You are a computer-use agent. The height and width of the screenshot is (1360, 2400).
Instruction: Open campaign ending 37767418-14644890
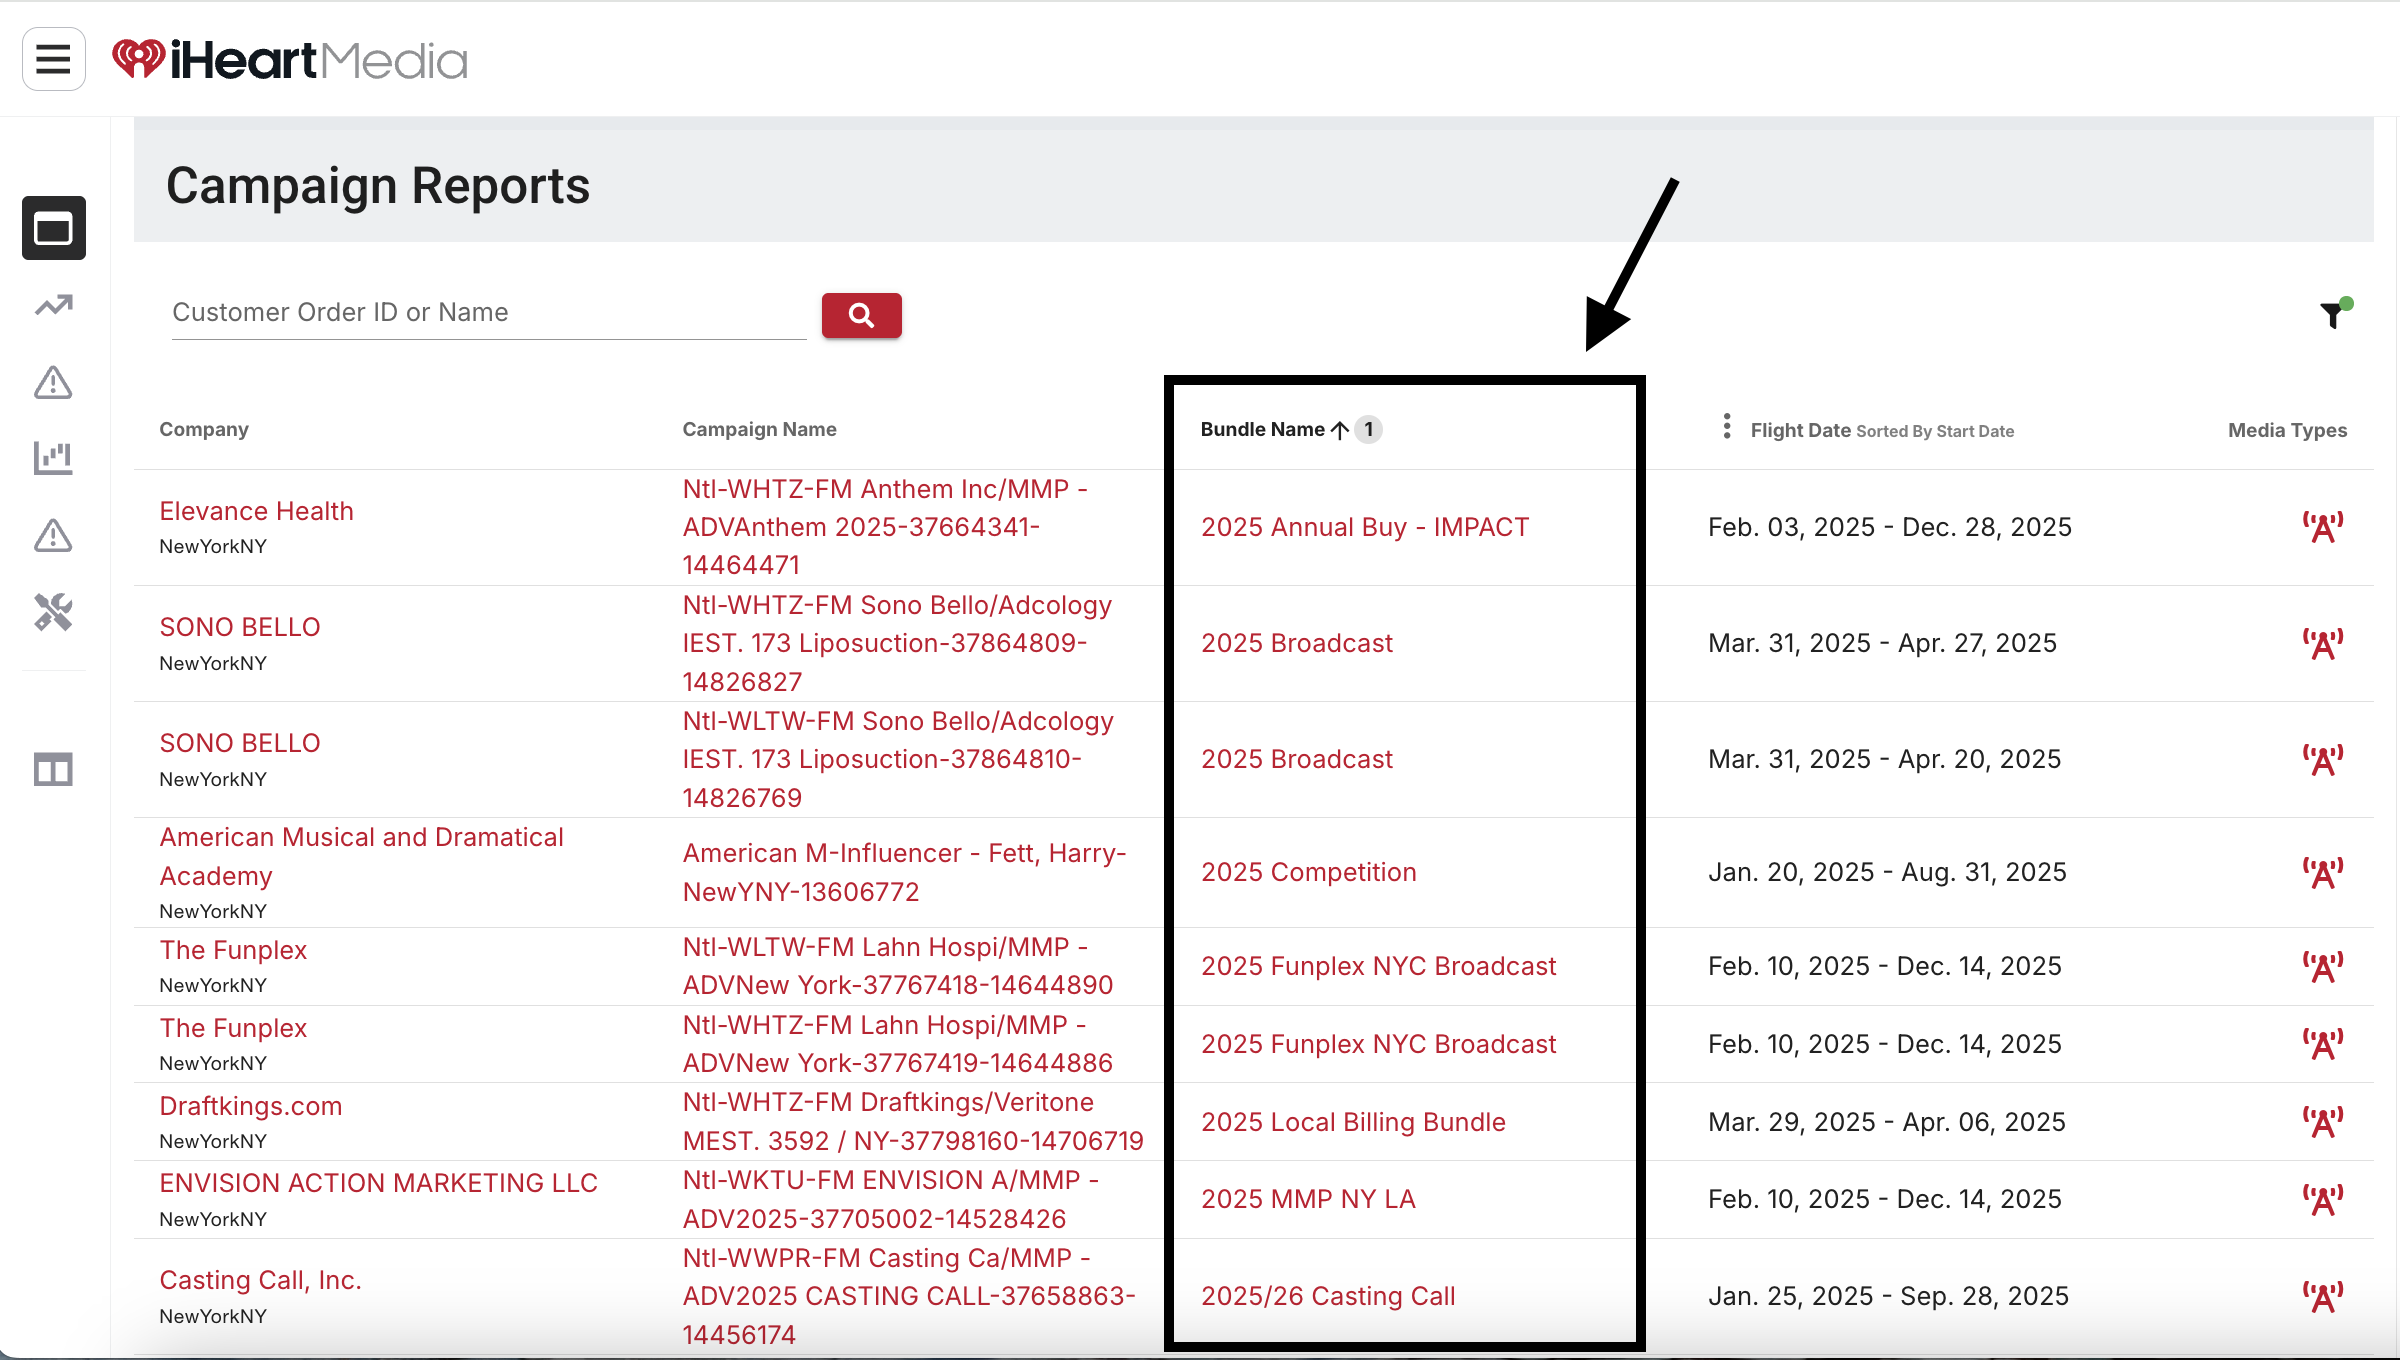point(898,967)
